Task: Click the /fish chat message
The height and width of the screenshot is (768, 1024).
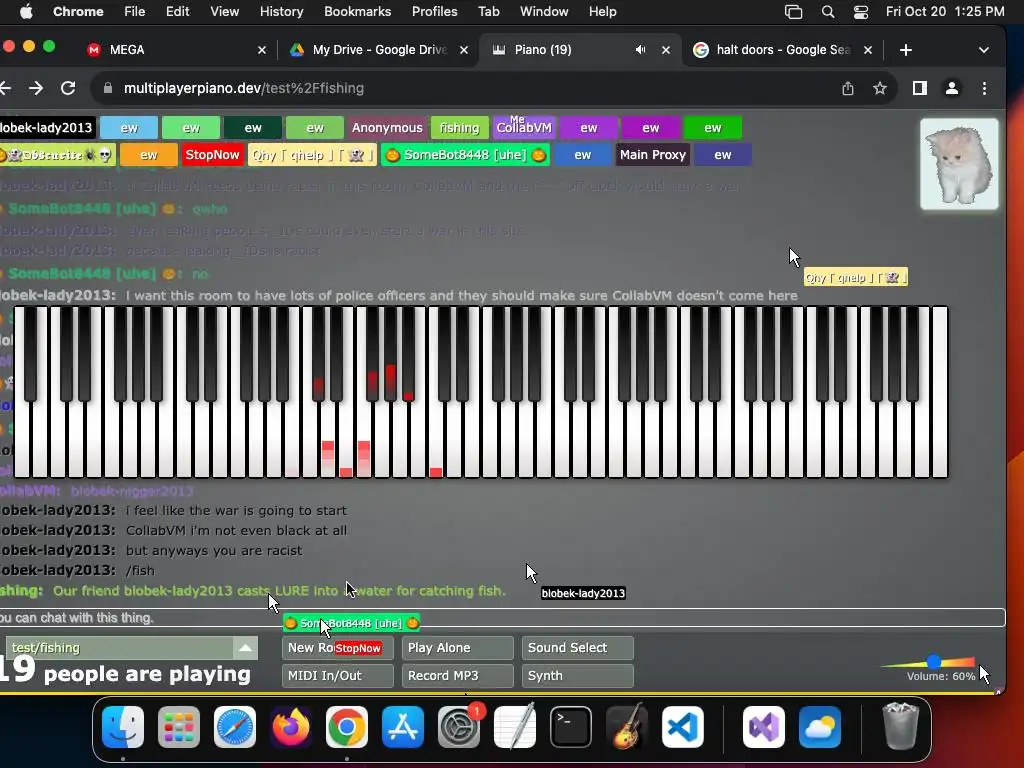Action: 140,571
